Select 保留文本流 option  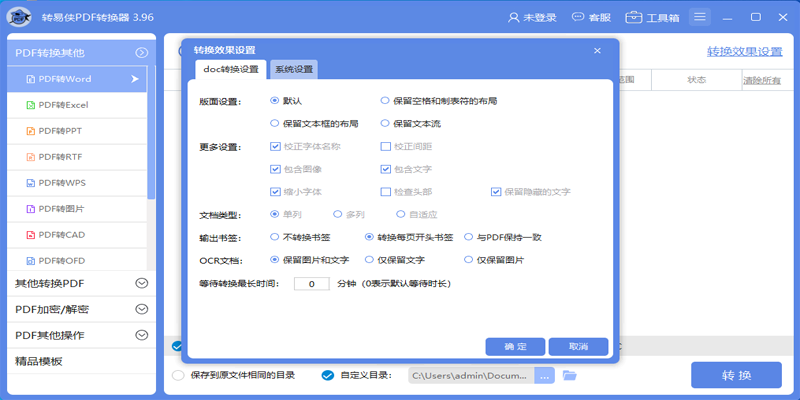[x=385, y=123]
